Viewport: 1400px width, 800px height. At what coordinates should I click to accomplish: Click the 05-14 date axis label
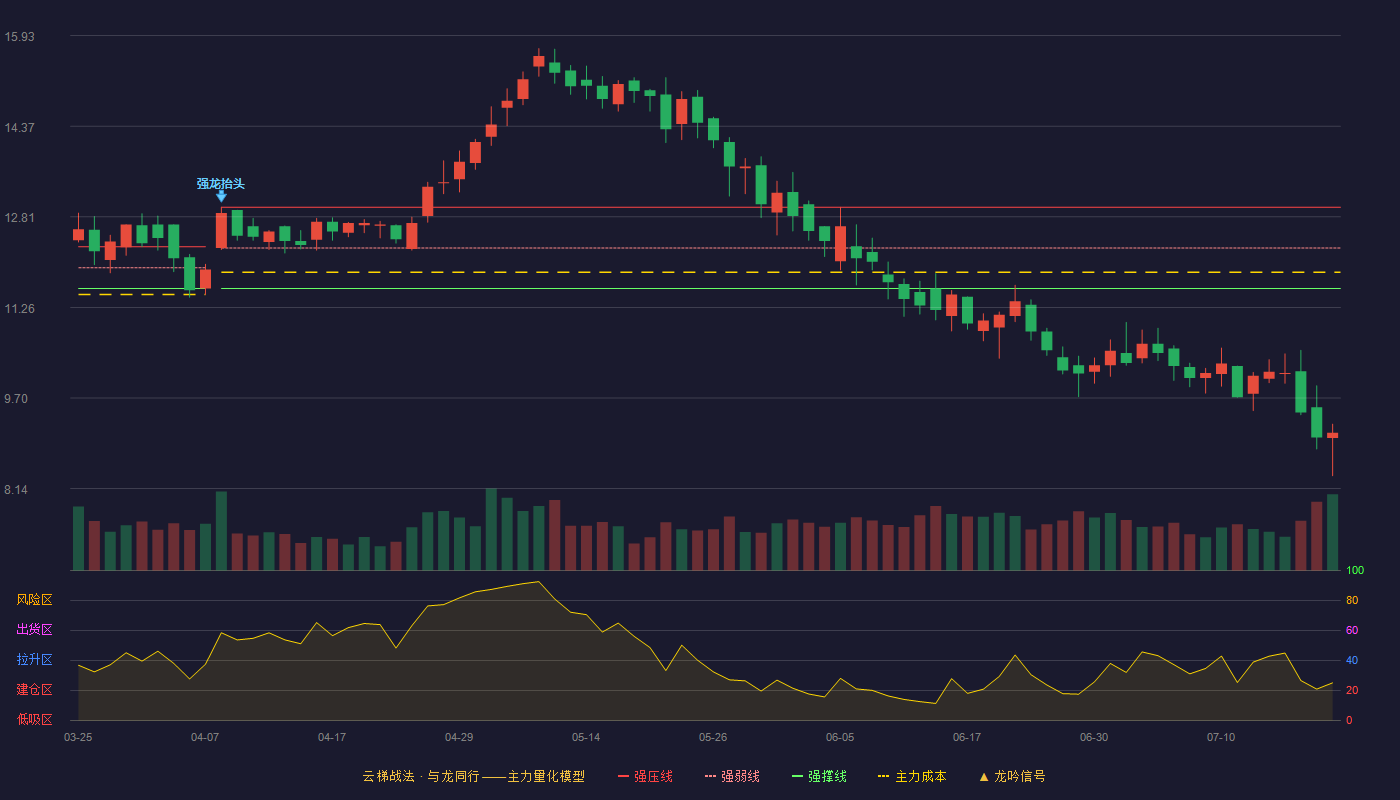(586, 737)
